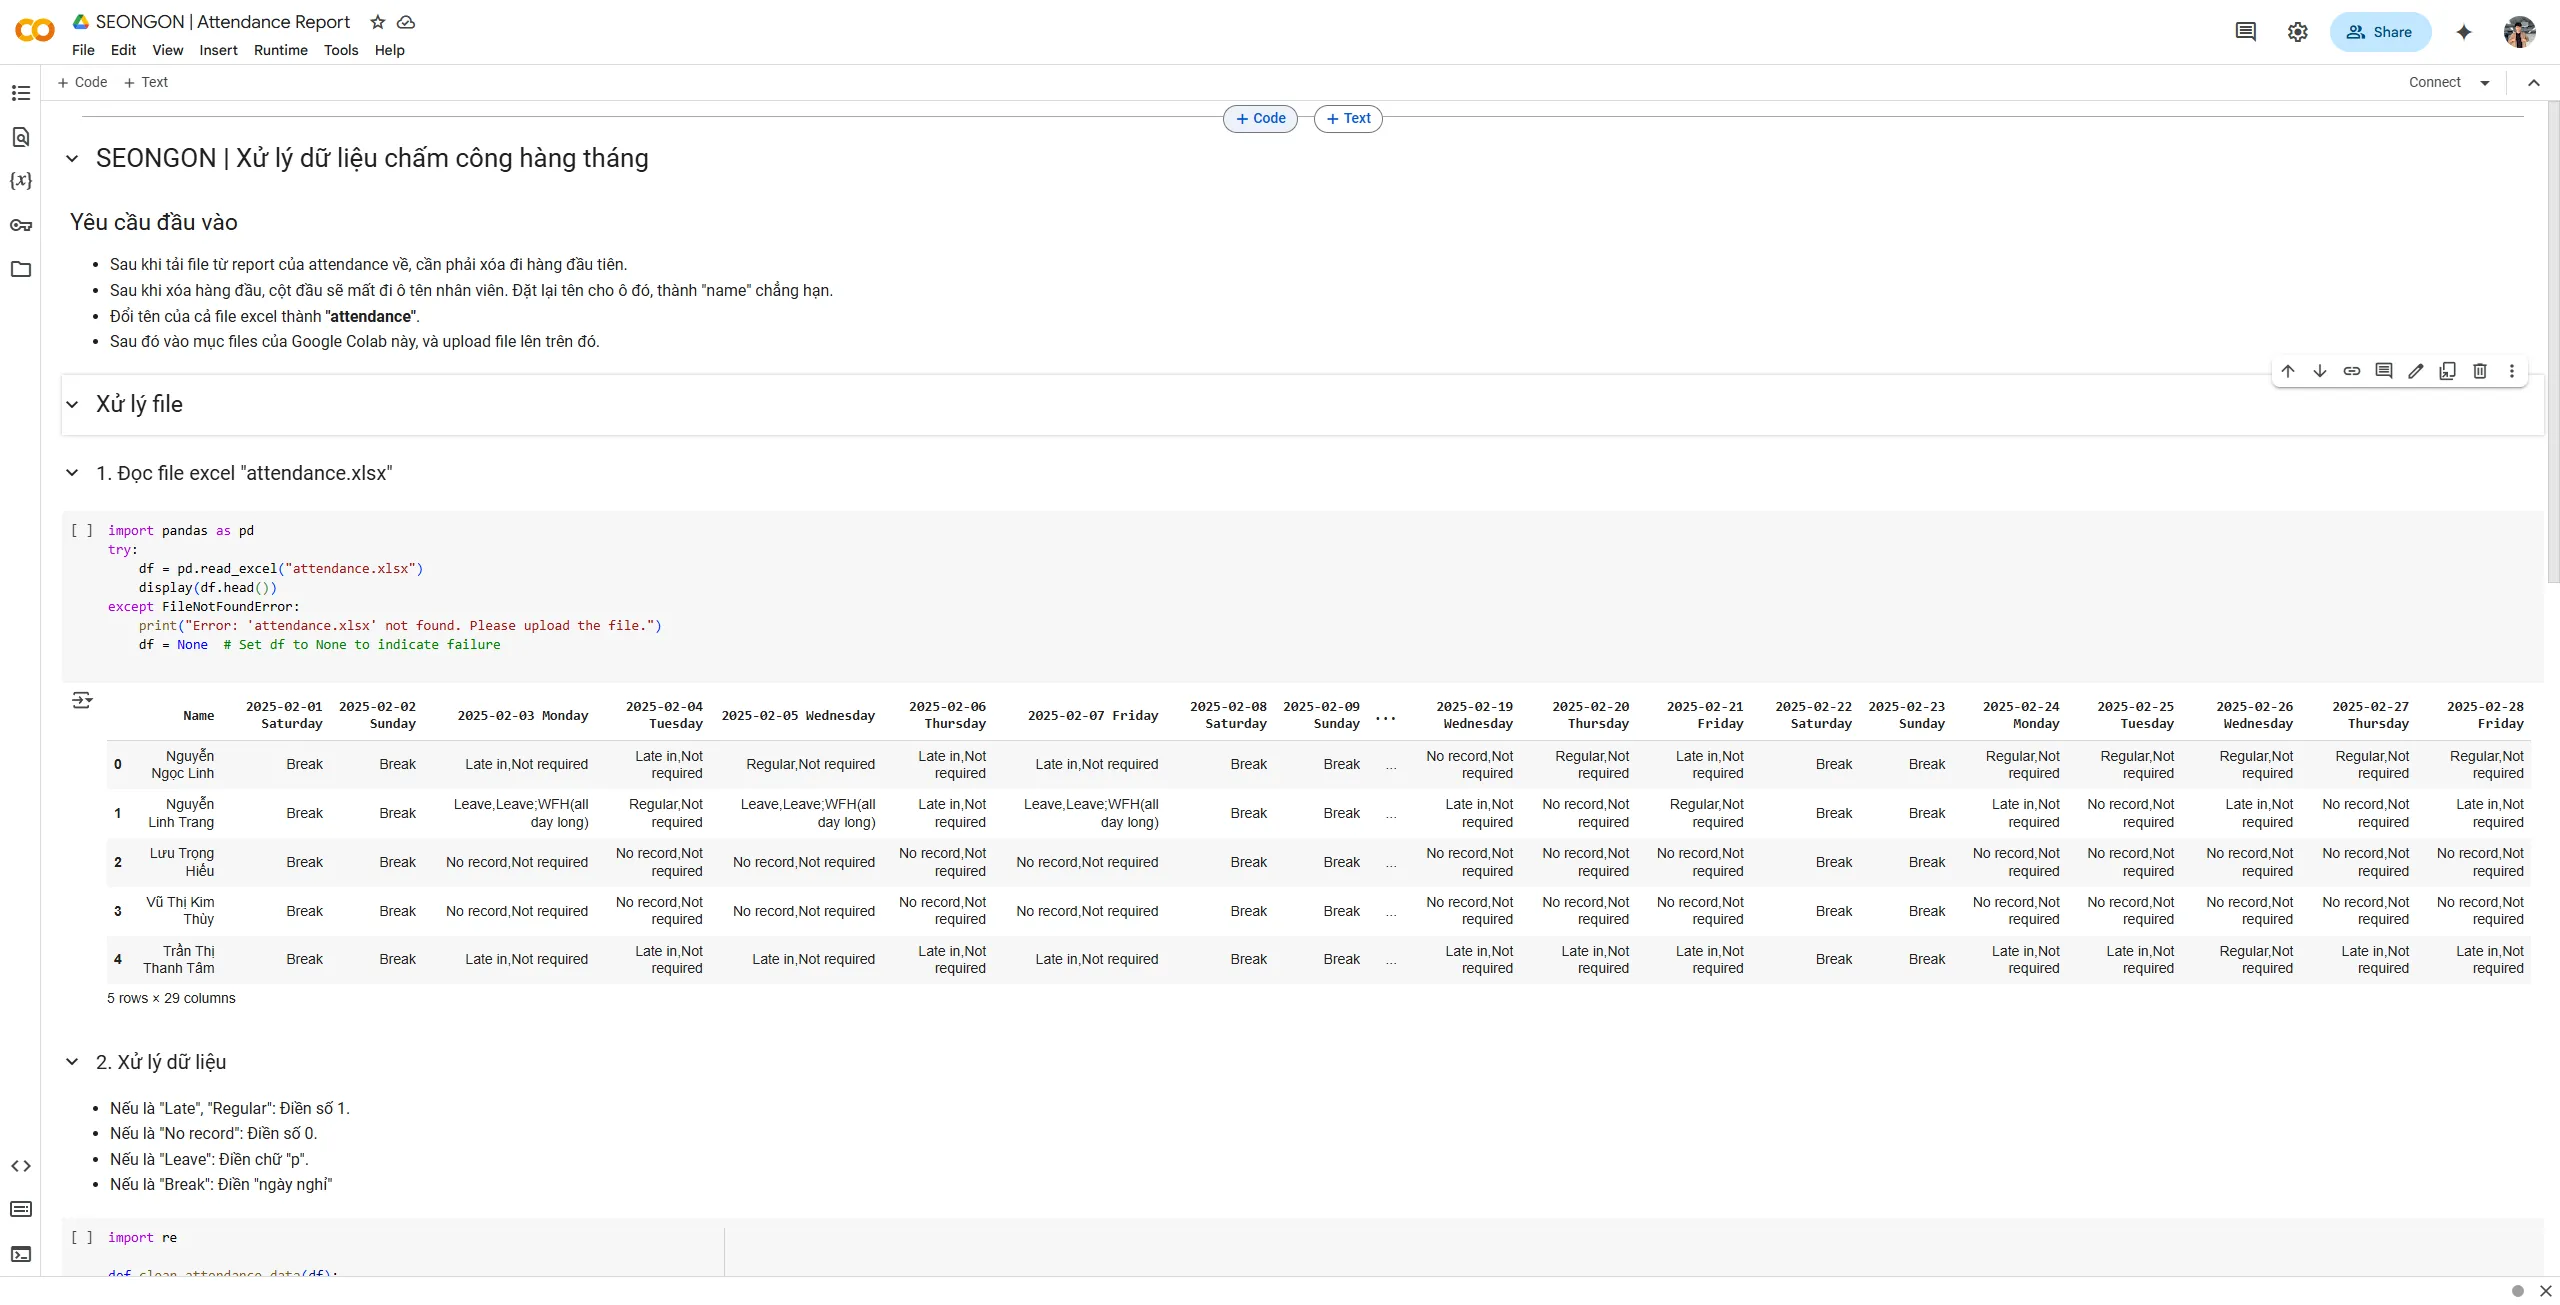The image size is (2560, 1305).
Task: Collapse '1. Đọc file excel' section
Action: click(x=72, y=473)
